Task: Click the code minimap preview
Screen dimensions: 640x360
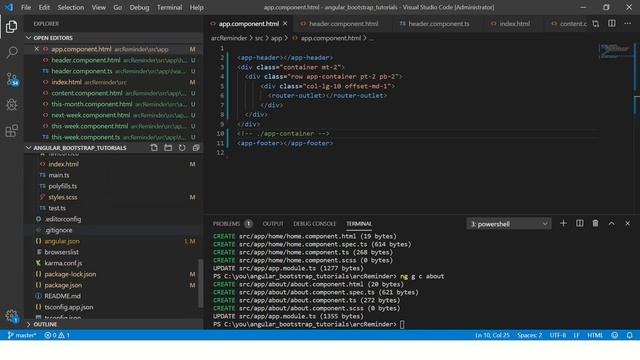Action: 615,51
